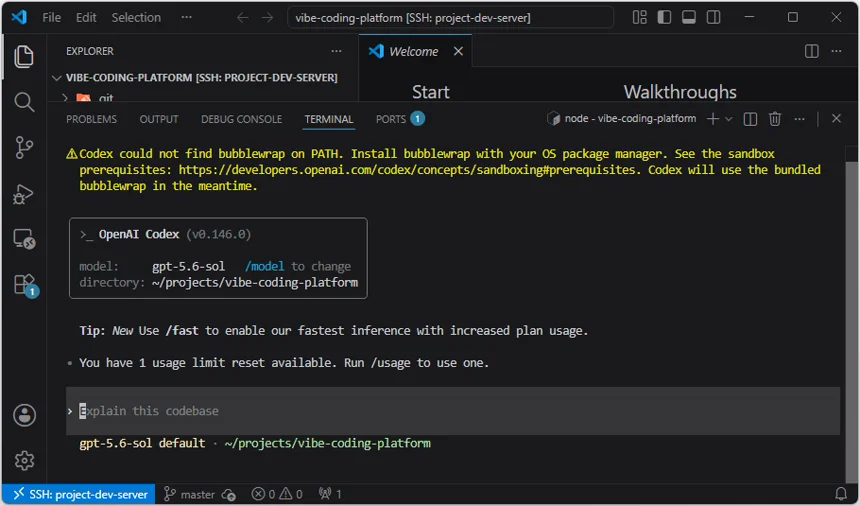Open forwarded ports indicator in the status bar
Image resolution: width=860 pixels, height=506 pixels.
coord(330,494)
